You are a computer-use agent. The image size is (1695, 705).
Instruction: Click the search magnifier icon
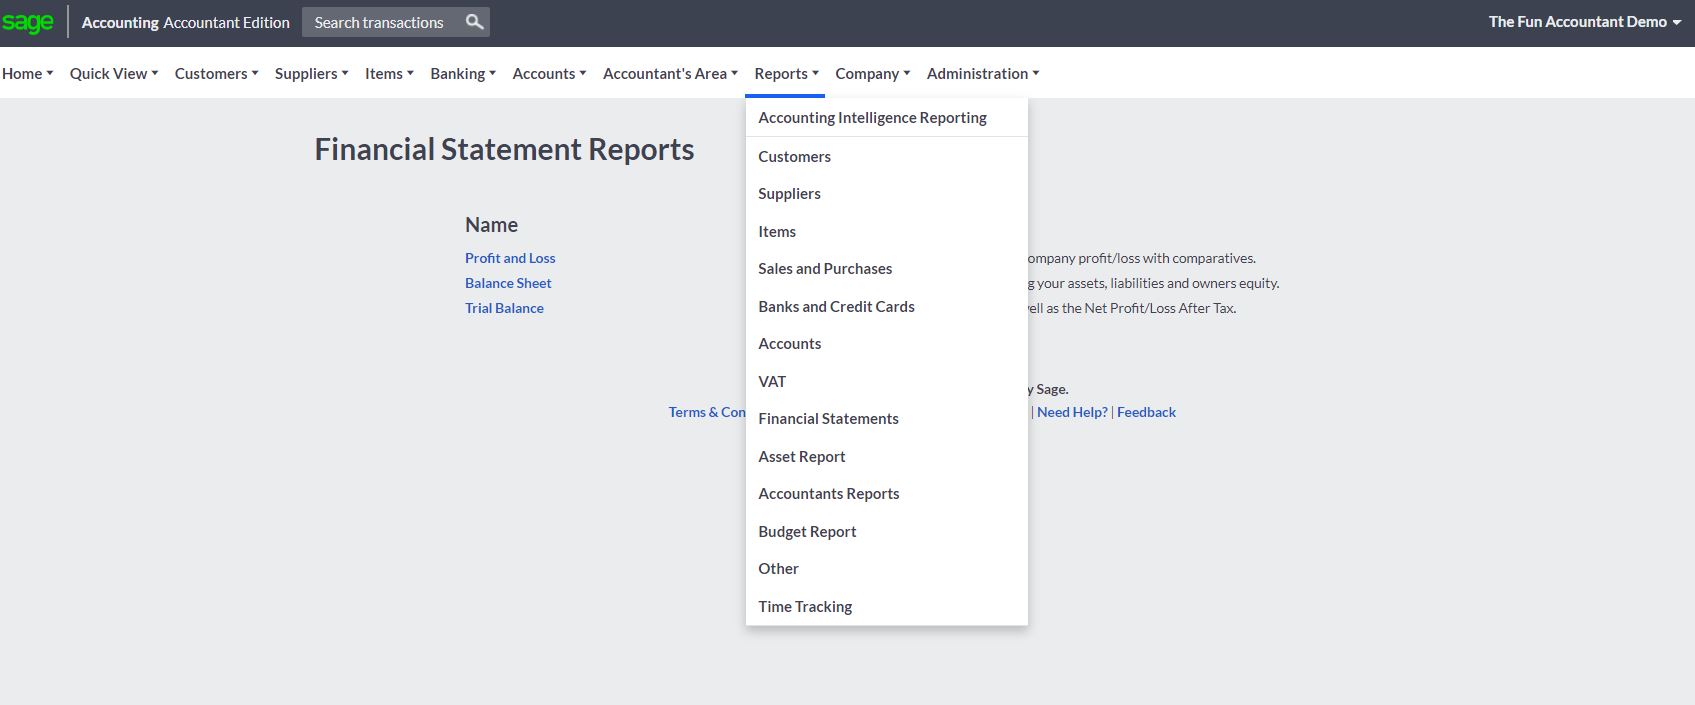475,22
